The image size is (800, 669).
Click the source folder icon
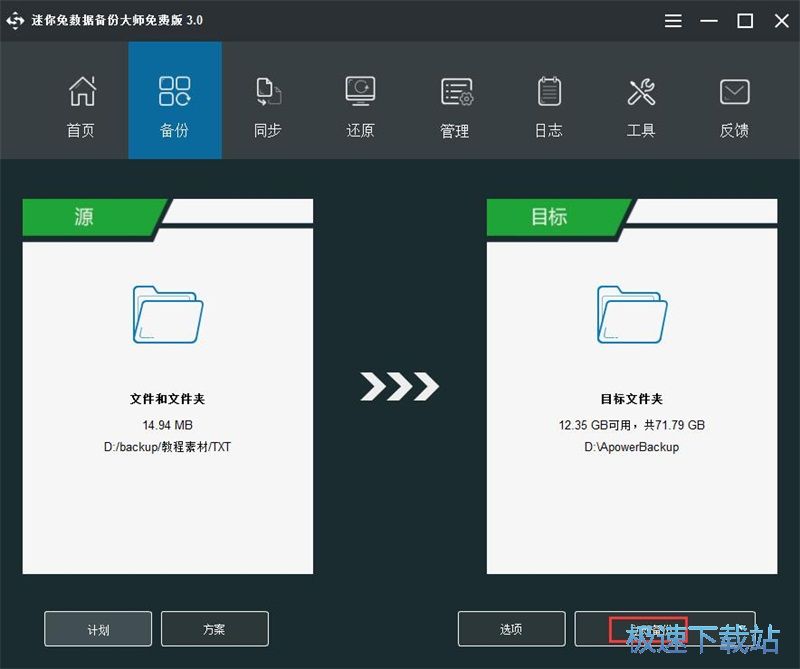(168, 314)
